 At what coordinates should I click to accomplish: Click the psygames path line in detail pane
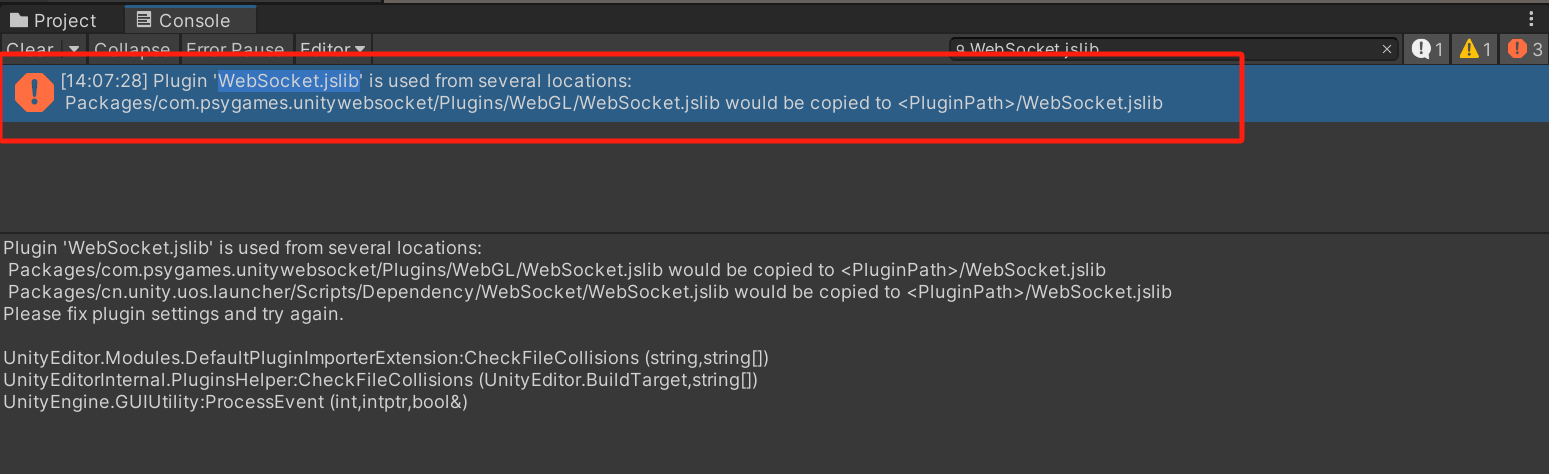556,270
